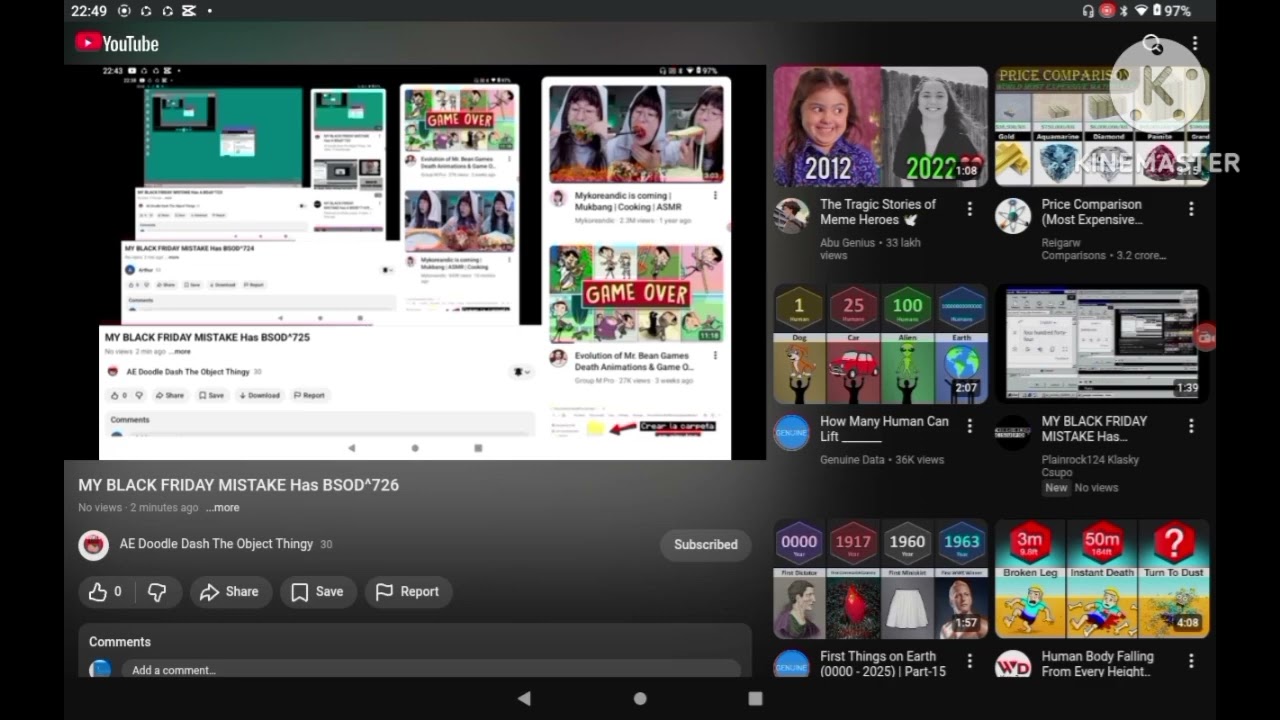Open options menu for Price Comparison video
The width and height of the screenshot is (1280, 720).
click(1191, 209)
